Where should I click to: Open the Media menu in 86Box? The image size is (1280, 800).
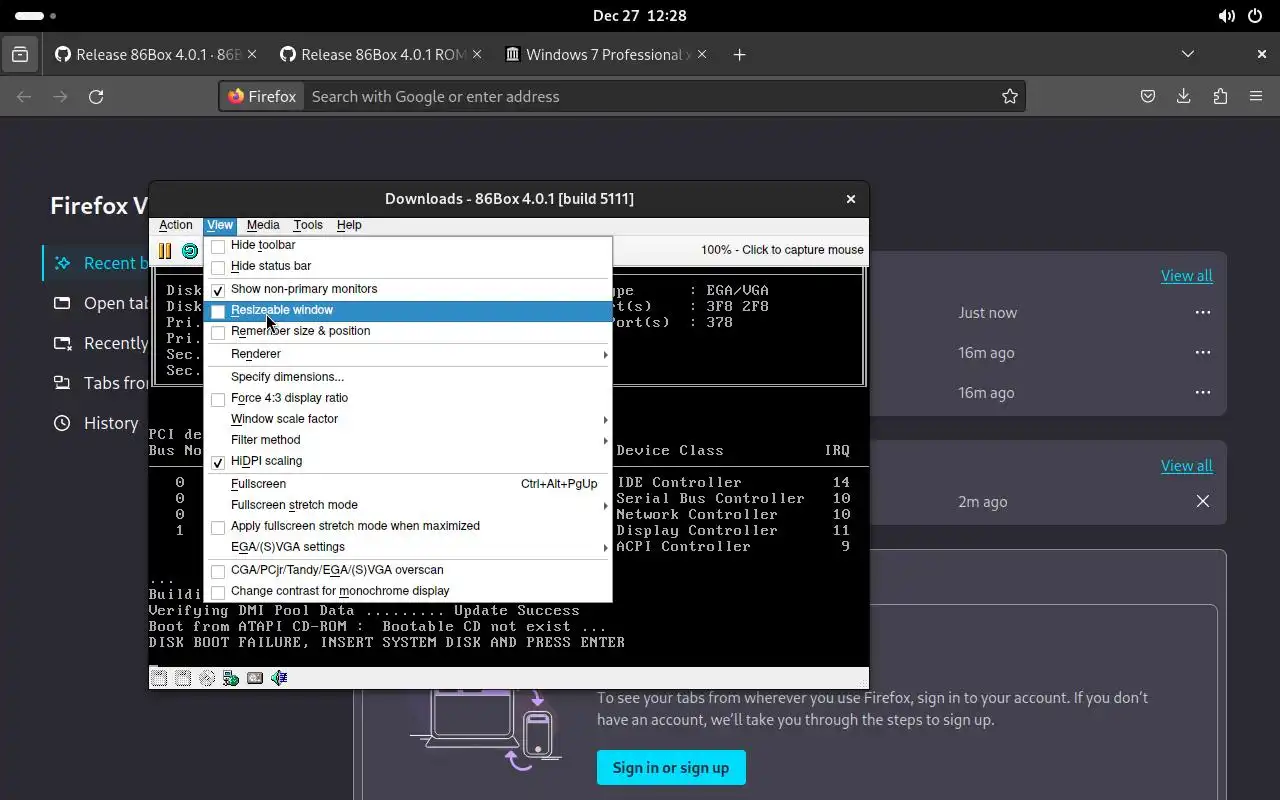(263, 225)
